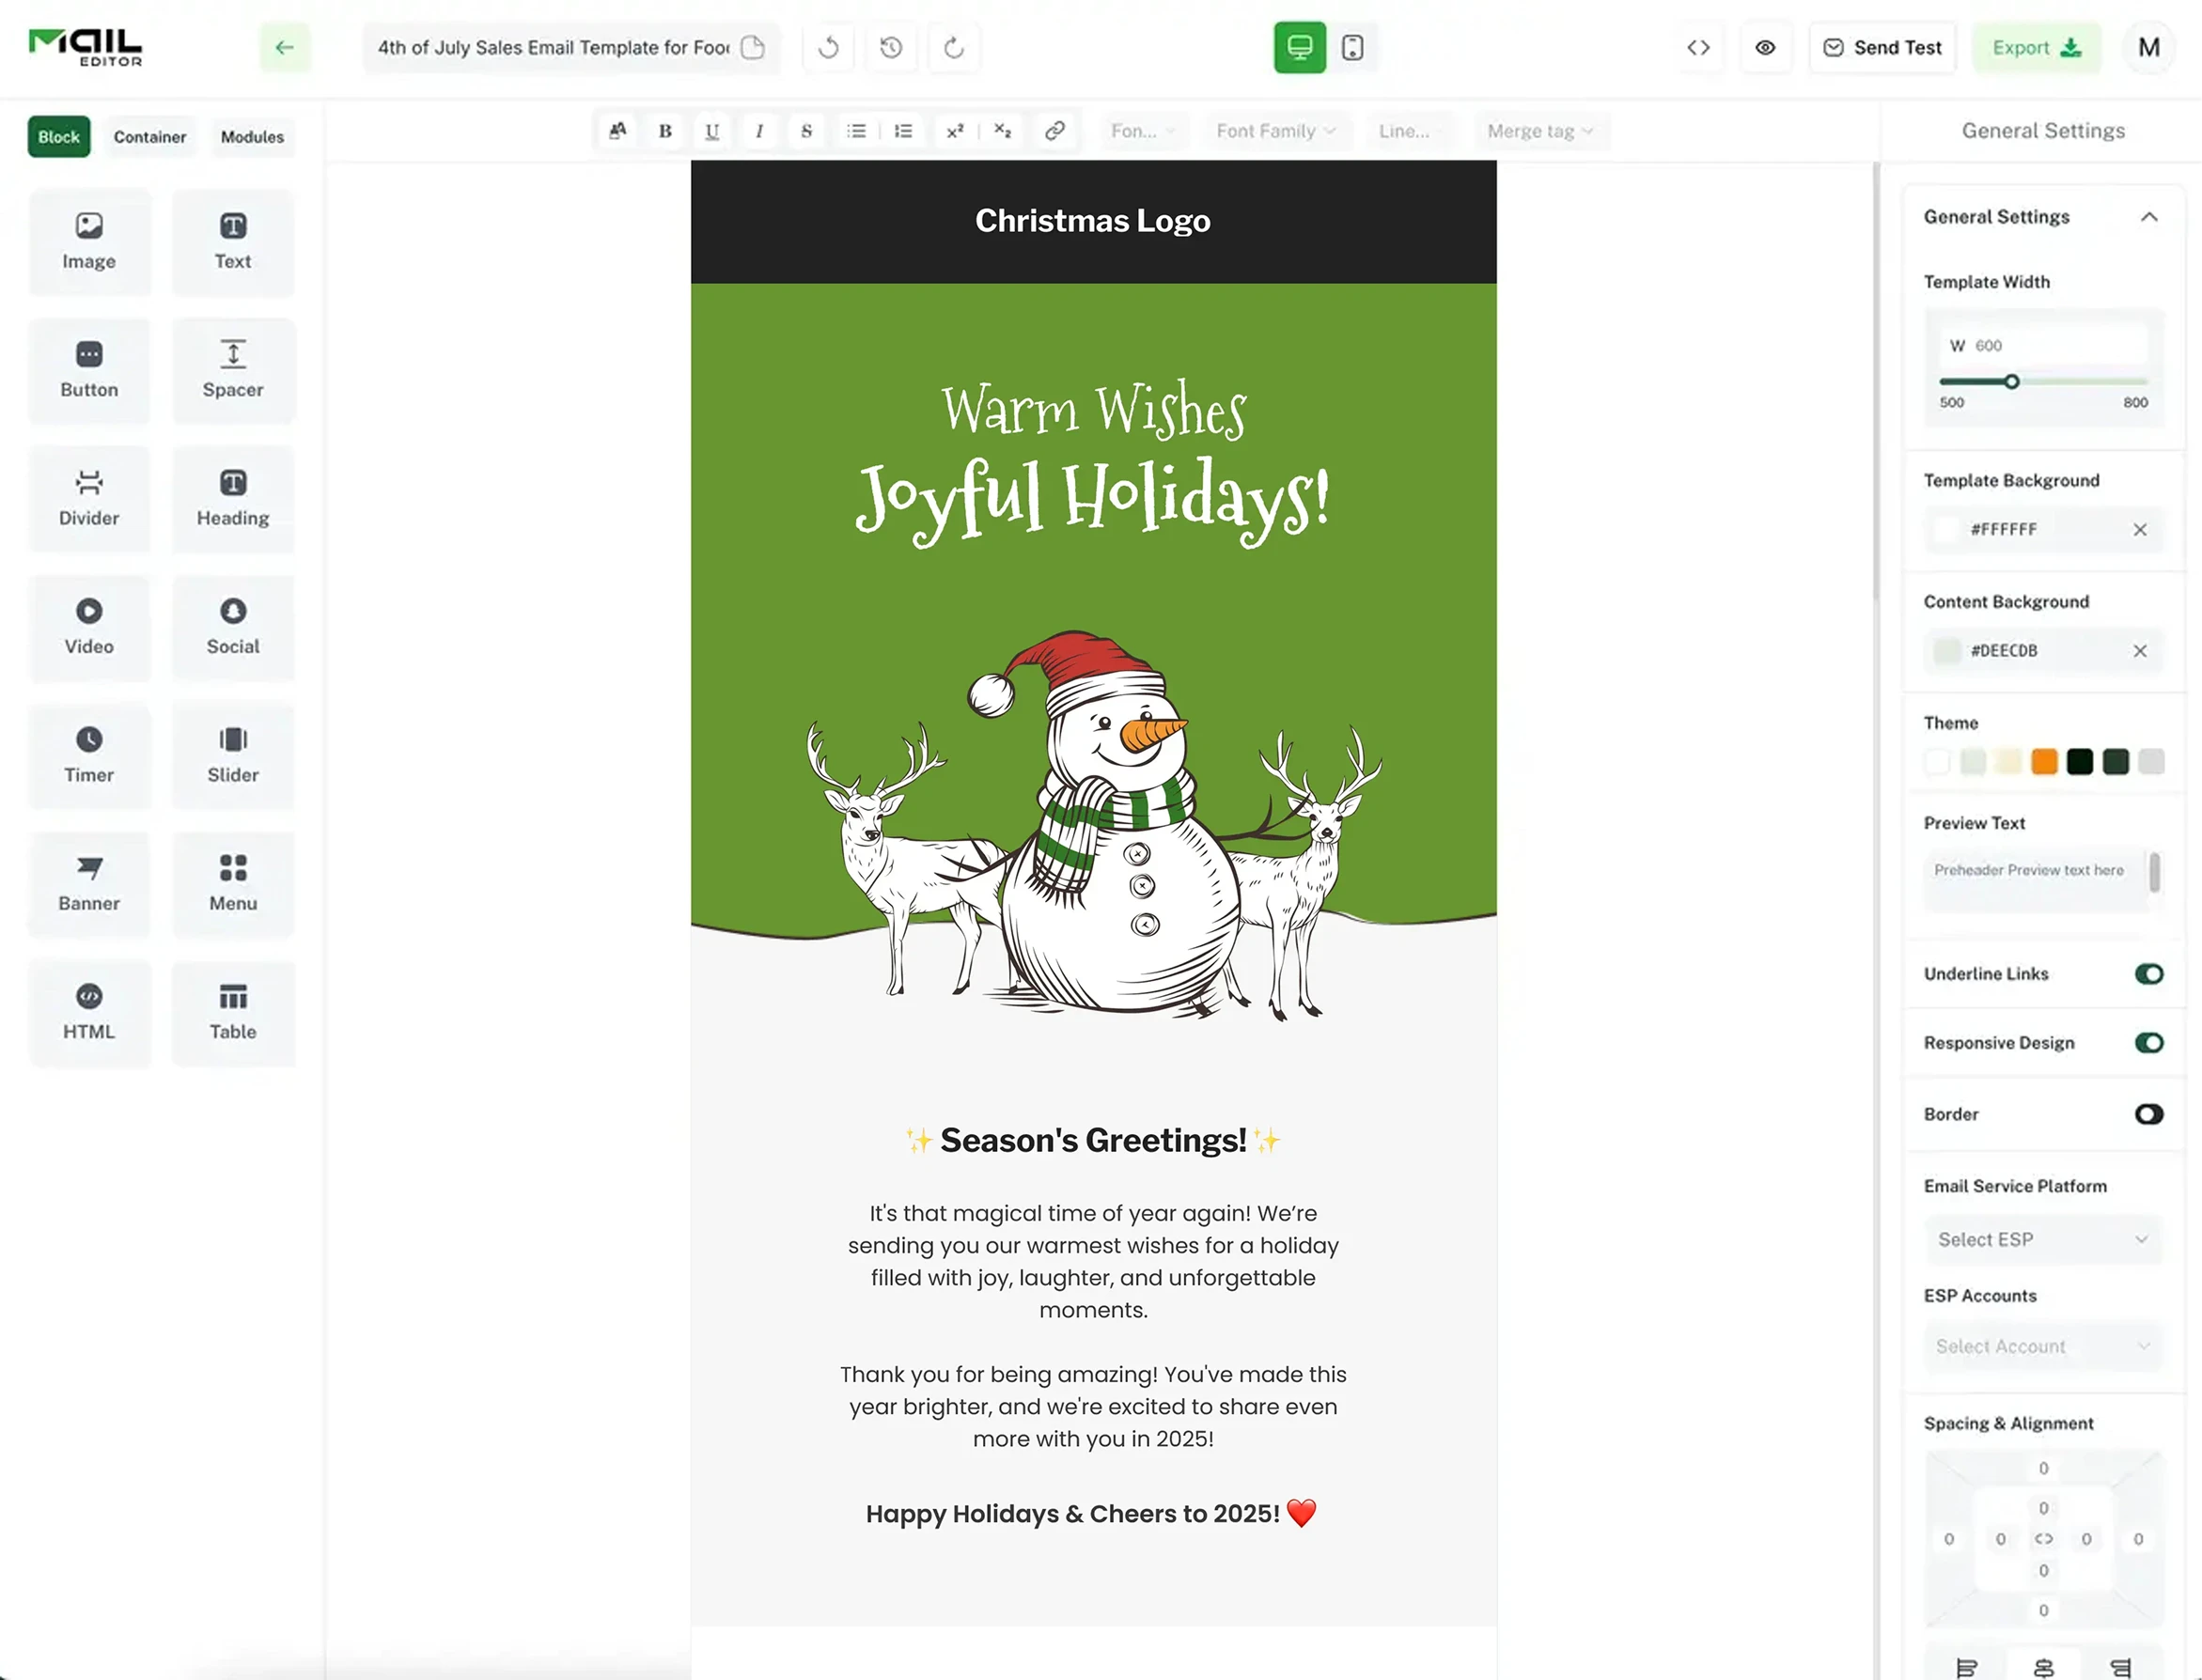Screen dimensions: 2202x1680
Task: Go back with the green arrow button
Action: point(285,47)
